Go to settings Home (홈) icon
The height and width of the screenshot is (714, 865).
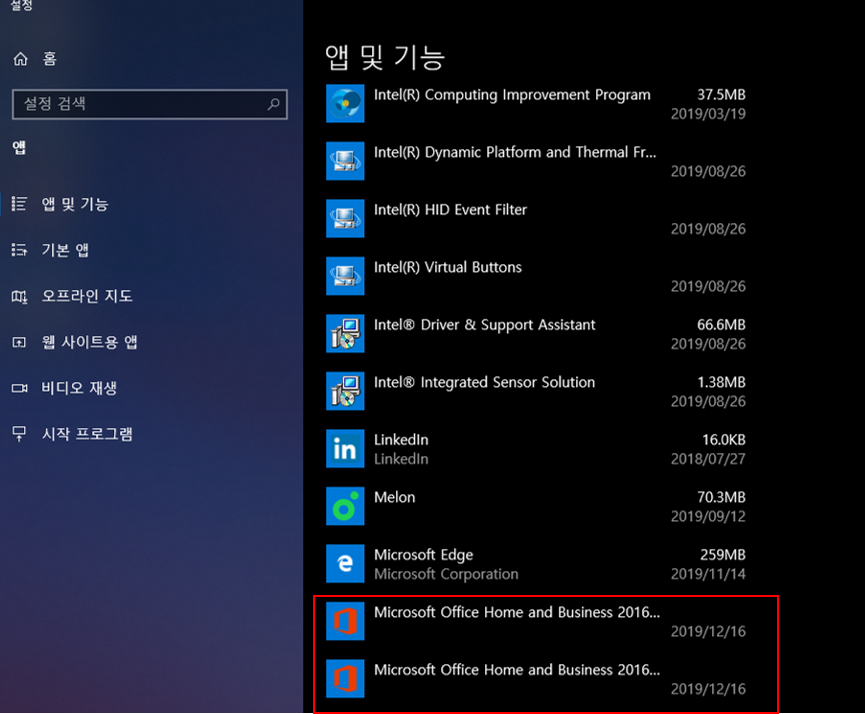[x=20, y=58]
